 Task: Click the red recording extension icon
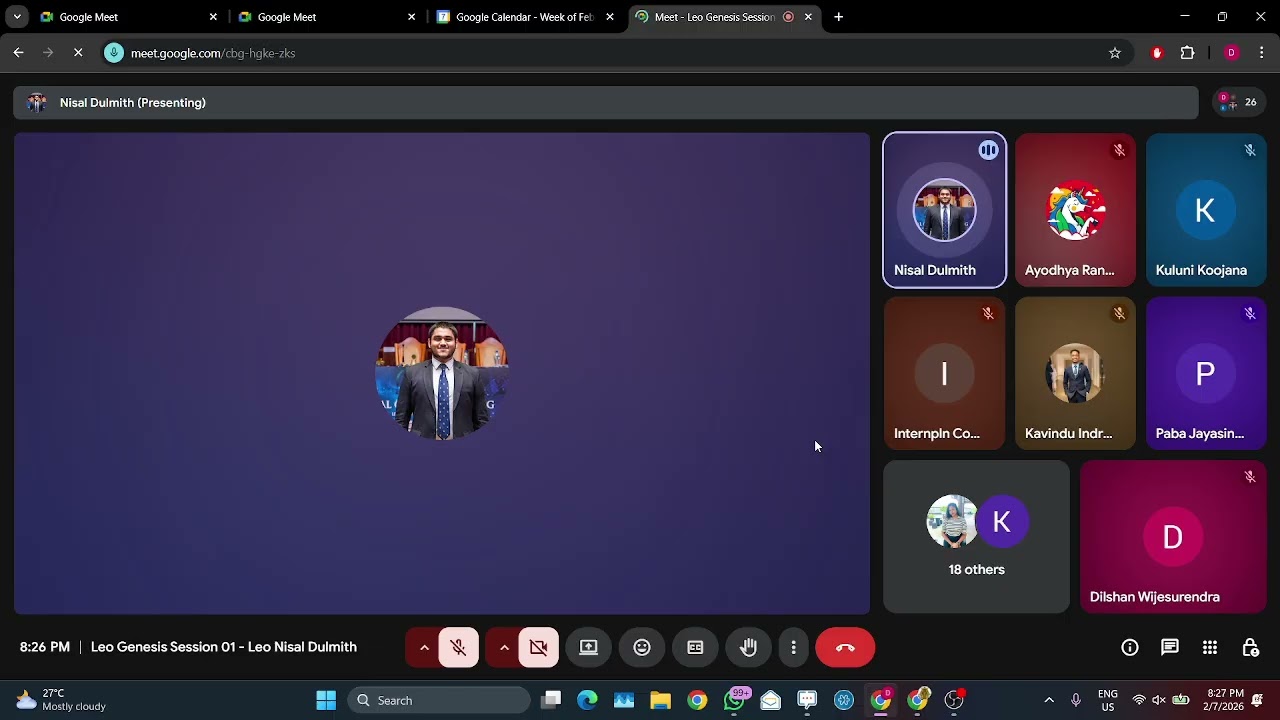(x=1157, y=53)
